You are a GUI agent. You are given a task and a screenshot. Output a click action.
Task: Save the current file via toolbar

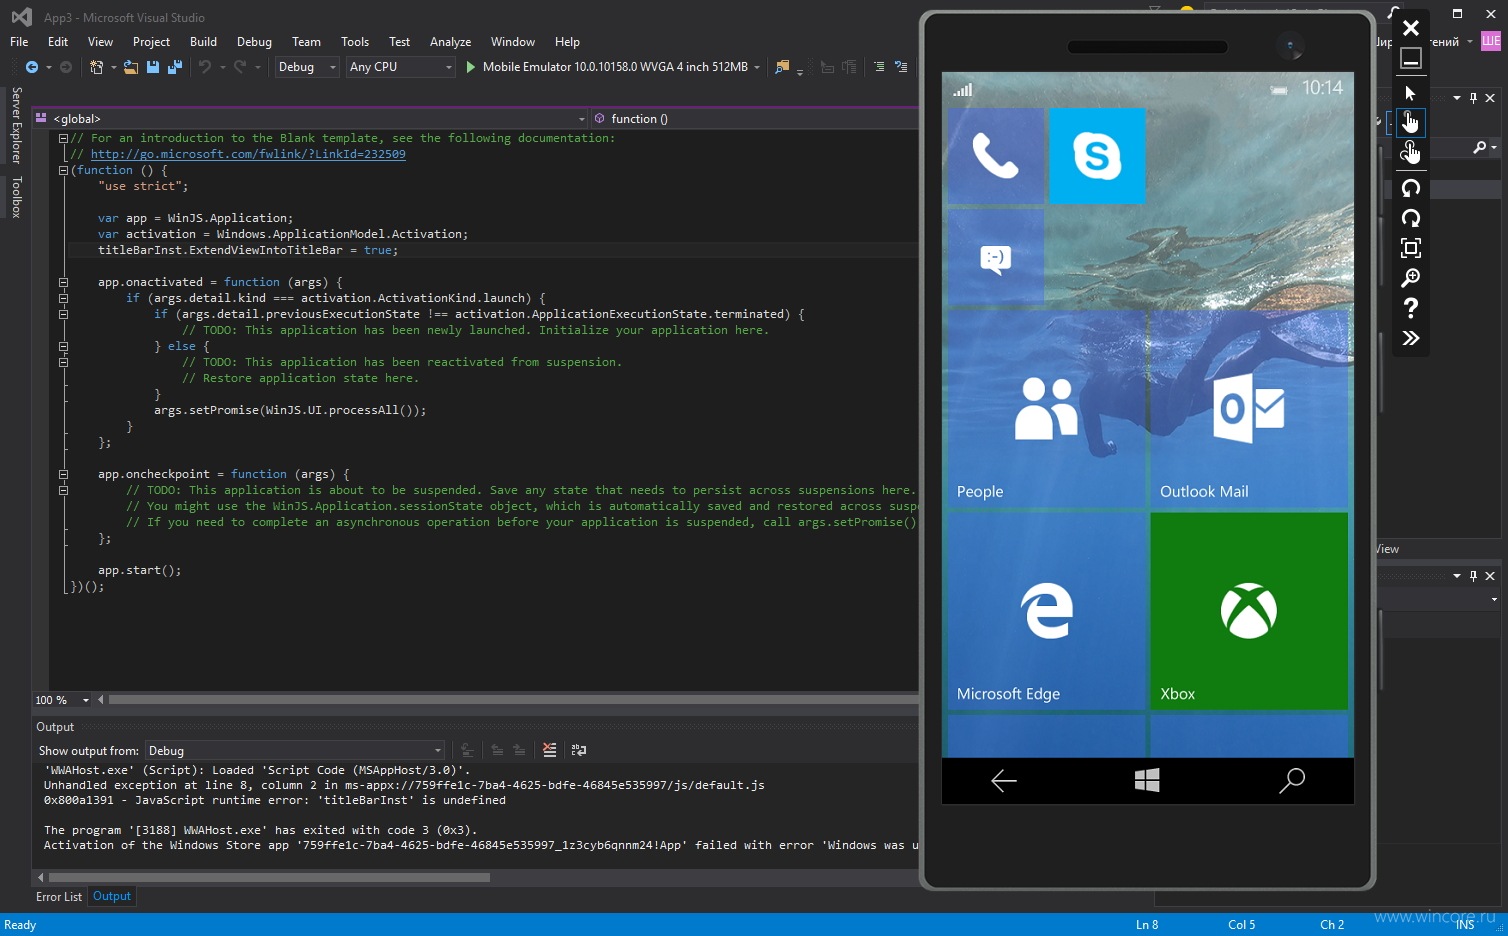click(x=153, y=67)
